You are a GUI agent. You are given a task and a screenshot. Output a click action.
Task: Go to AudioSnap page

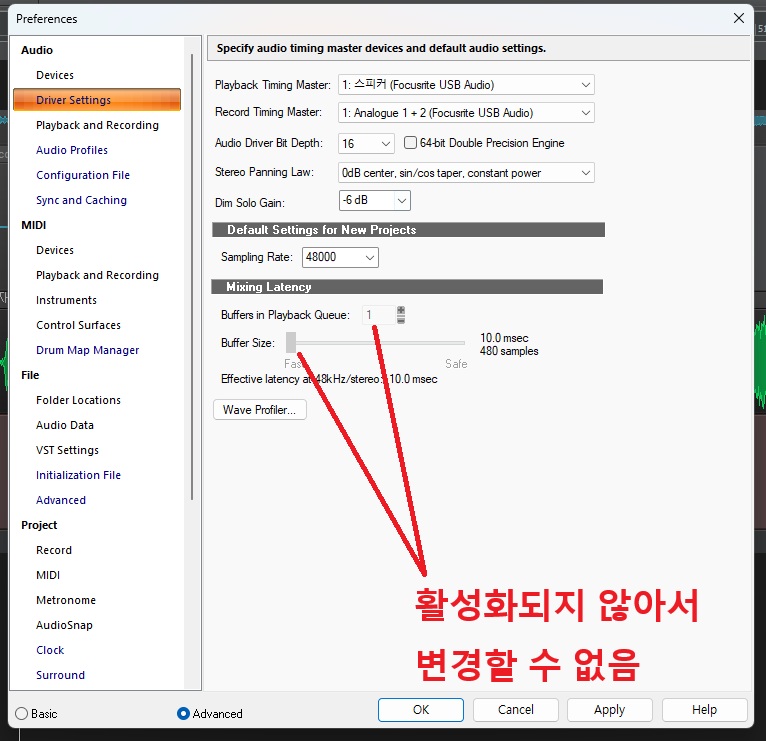(x=64, y=625)
